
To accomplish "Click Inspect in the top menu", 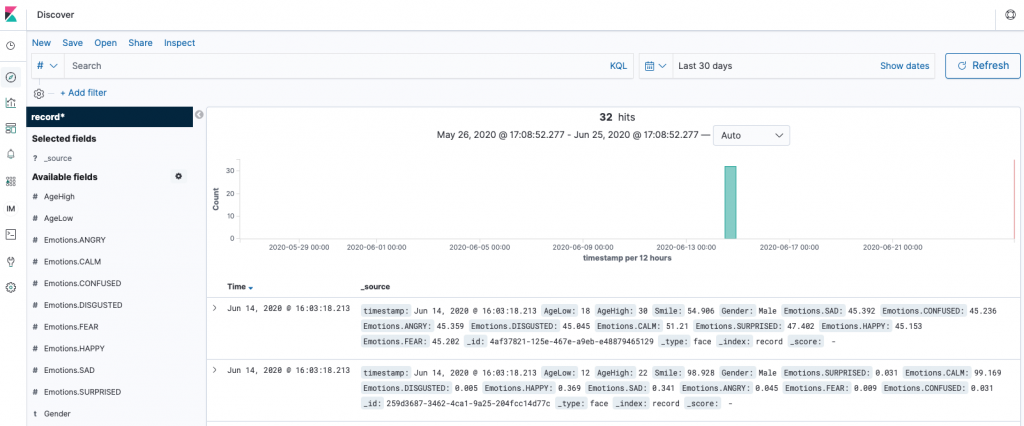I will 180,42.
